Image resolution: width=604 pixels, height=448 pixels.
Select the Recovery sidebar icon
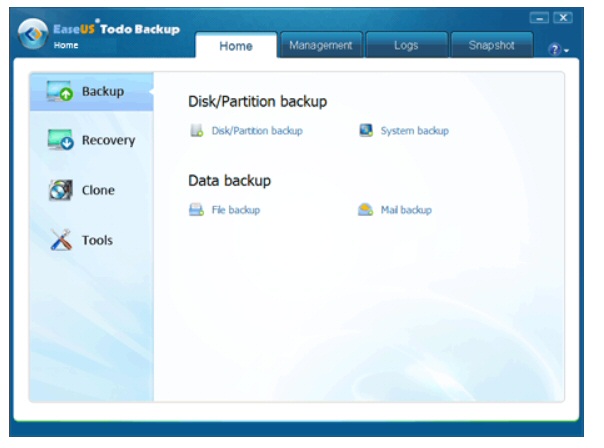point(60,140)
